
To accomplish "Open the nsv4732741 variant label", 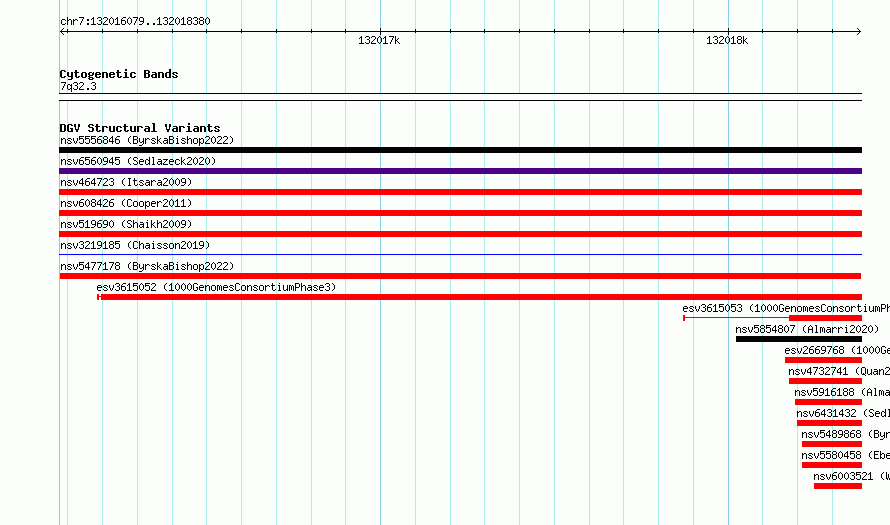I will pos(839,371).
